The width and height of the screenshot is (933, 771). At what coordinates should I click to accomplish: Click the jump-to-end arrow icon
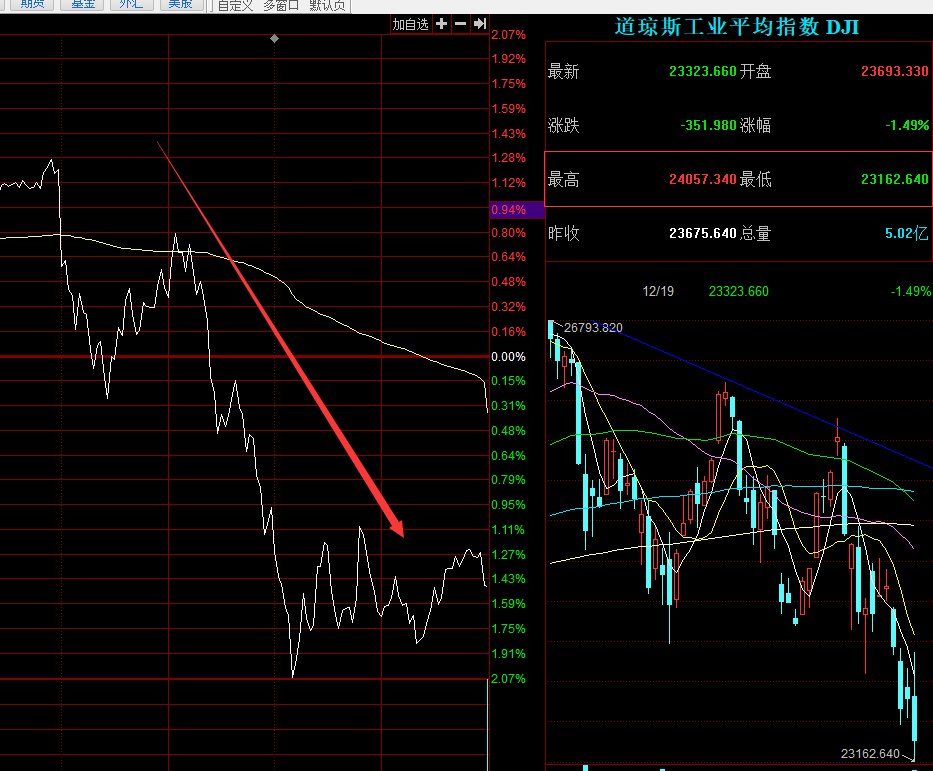(x=480, y=24)
